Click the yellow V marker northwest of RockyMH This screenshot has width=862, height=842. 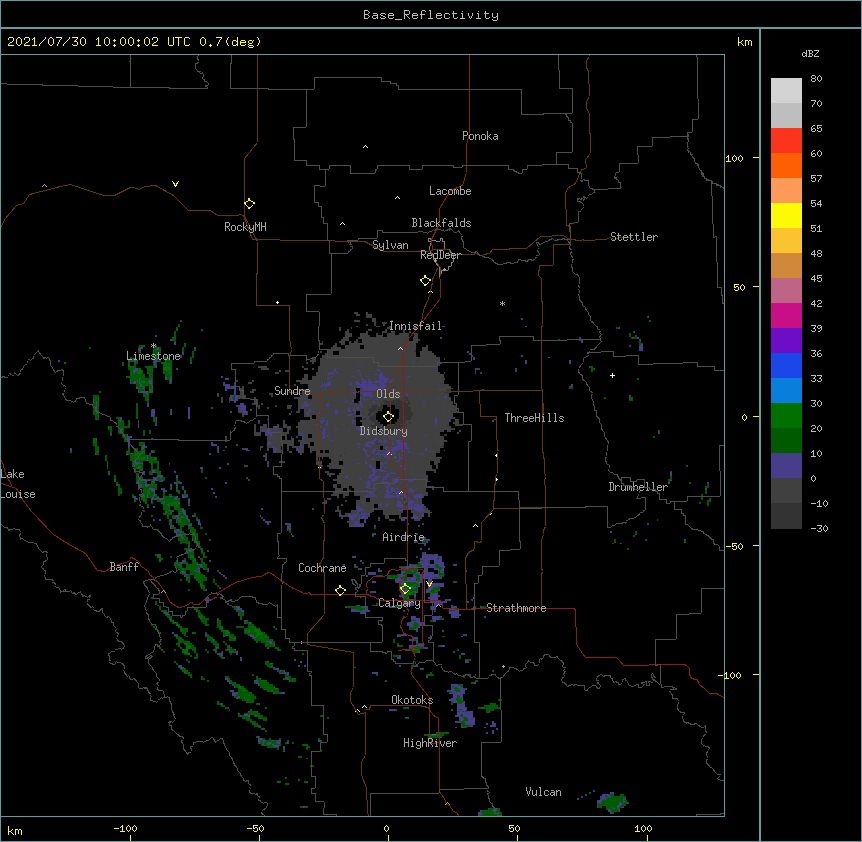coord(175,184)
